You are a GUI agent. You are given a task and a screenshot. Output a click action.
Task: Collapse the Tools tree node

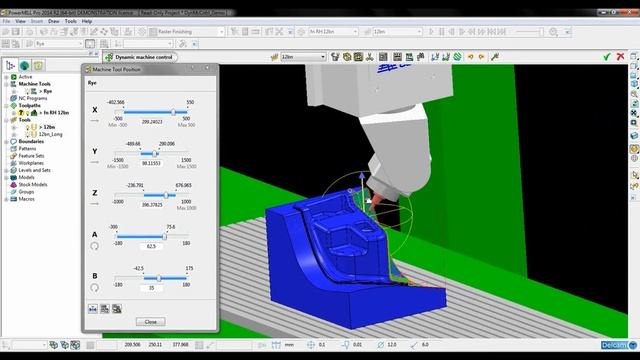6,120
